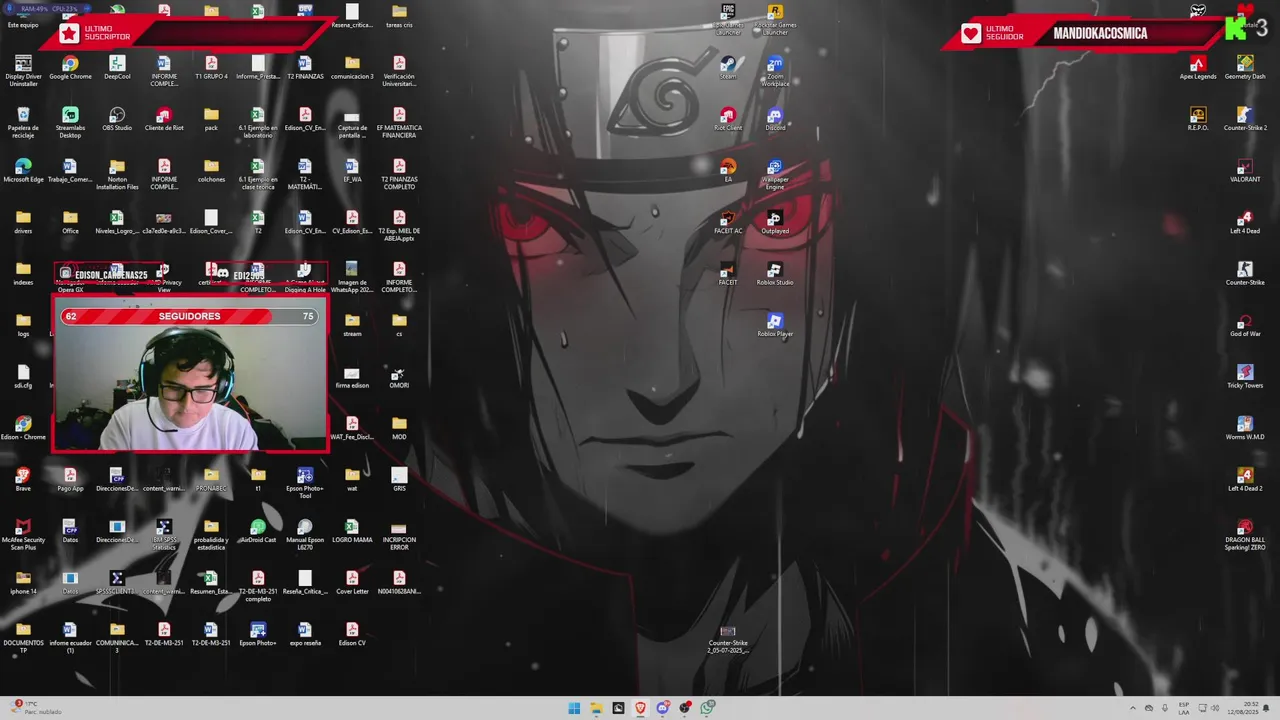Viewport: 1280px width, 720px height.
Task: Open the OMORI game shortcut
Action: pos(399,377)
